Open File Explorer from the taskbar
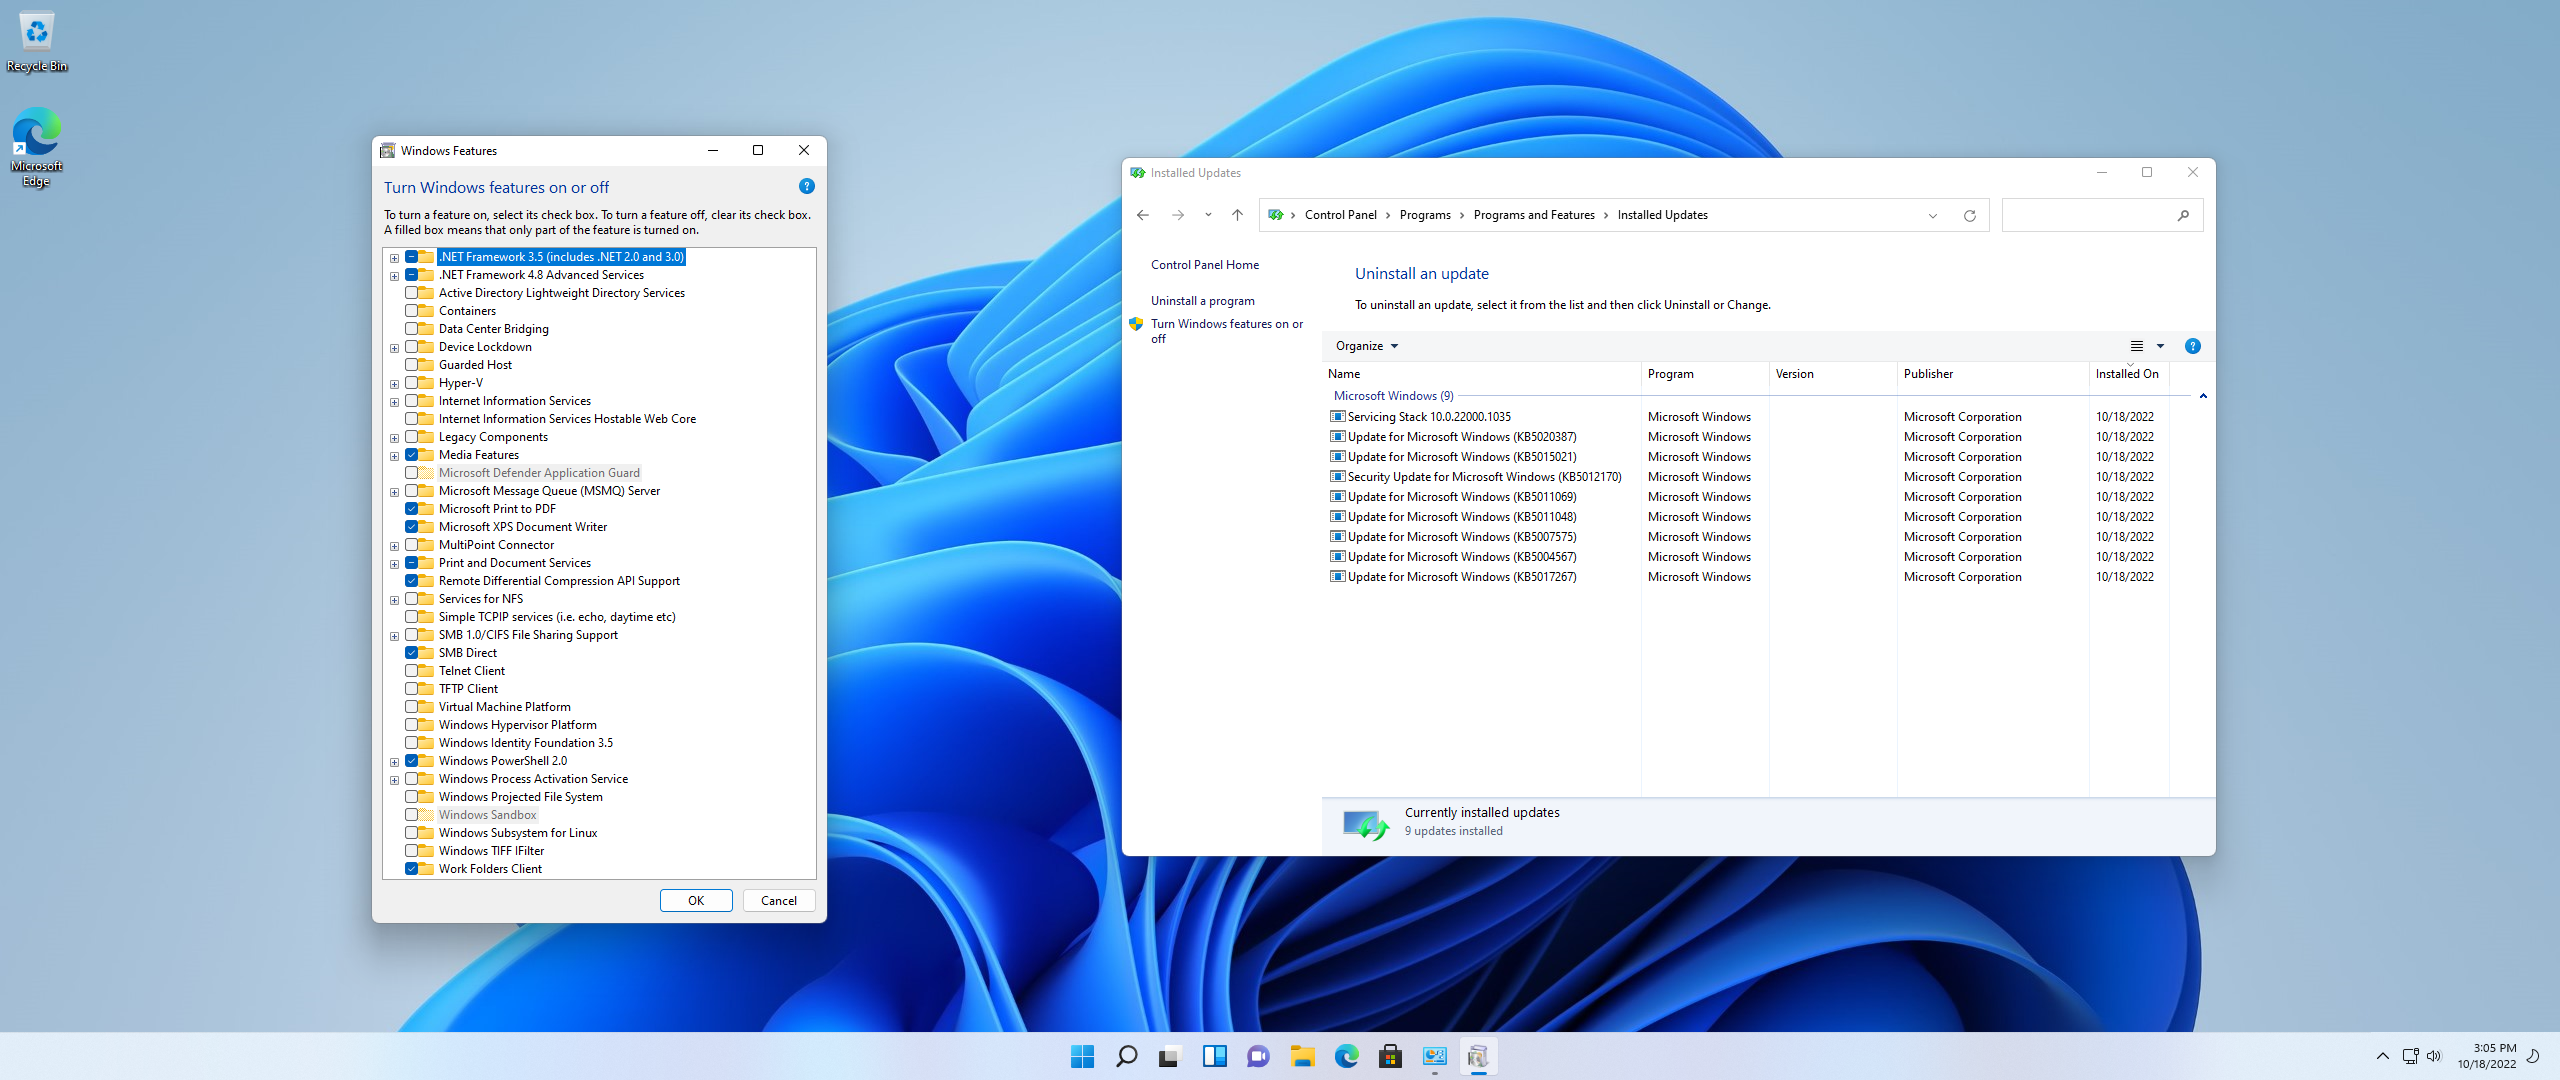The image size is (2560, 1080). (1302, 1056)
